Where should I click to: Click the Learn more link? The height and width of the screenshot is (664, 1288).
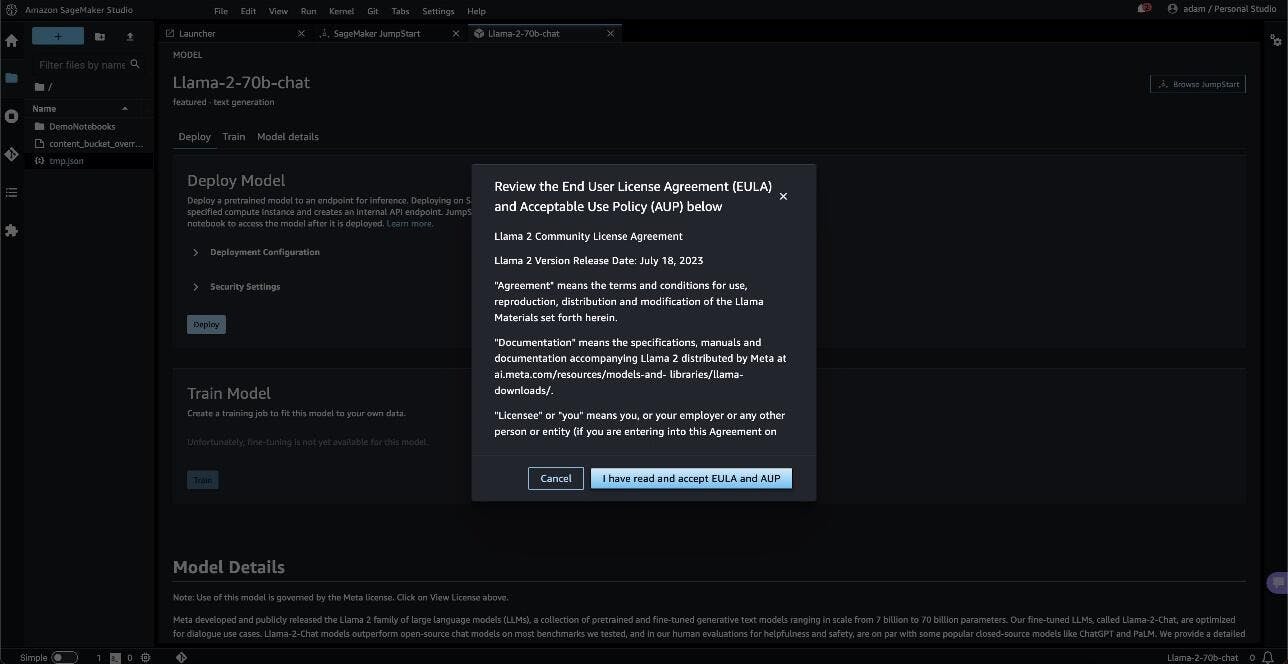click(410, 224)
